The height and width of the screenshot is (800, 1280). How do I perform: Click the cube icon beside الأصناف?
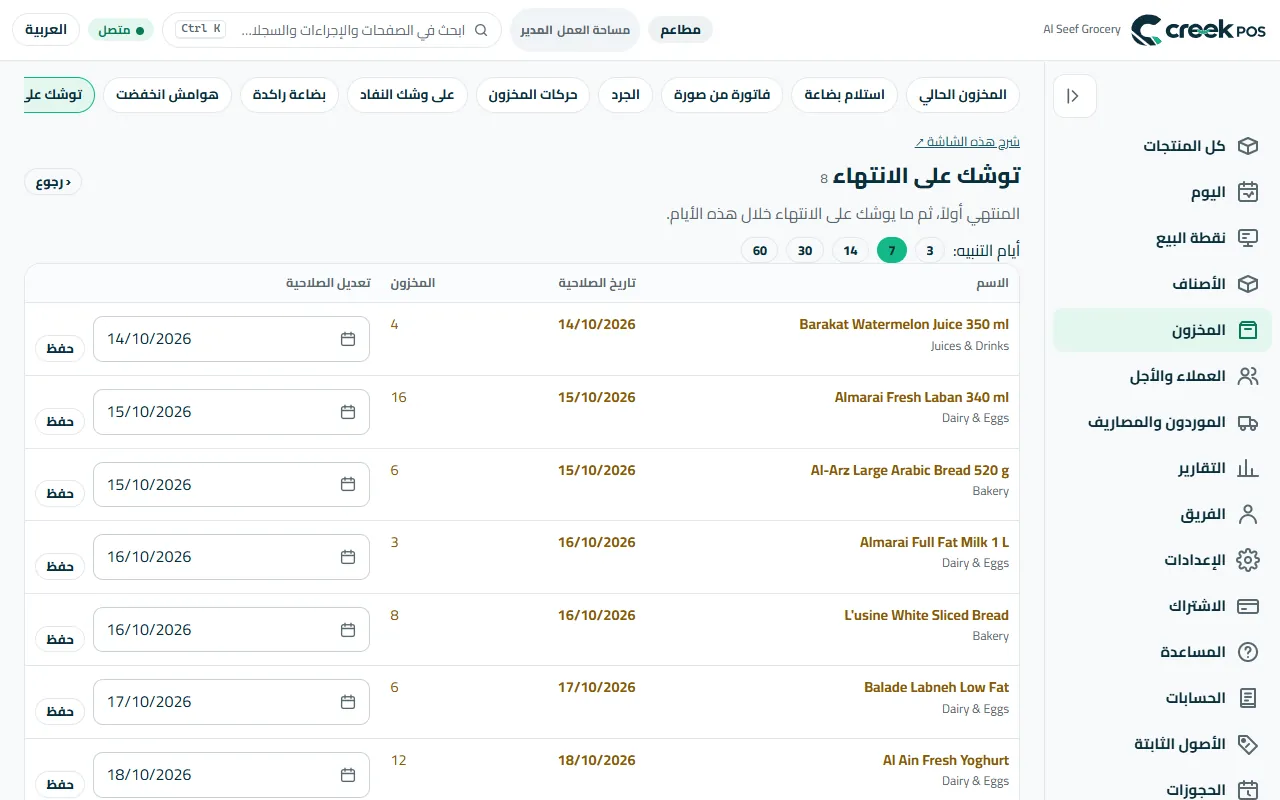click(x=1247, y=284)
